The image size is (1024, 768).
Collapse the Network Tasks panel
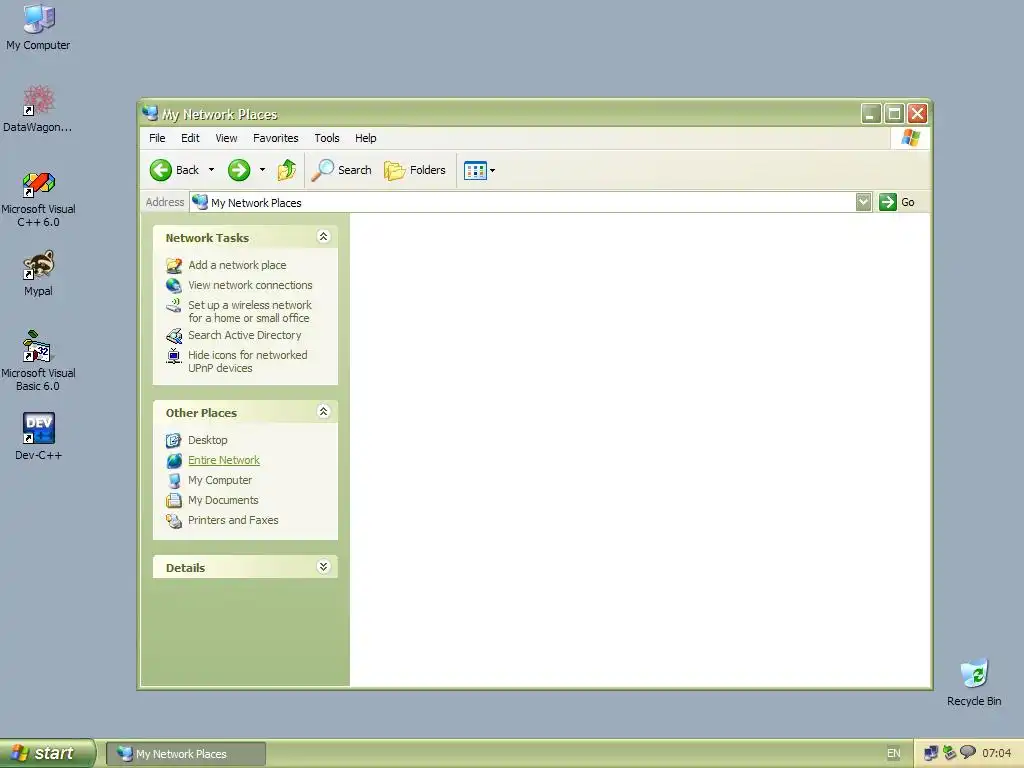click(x=323, y=237)
